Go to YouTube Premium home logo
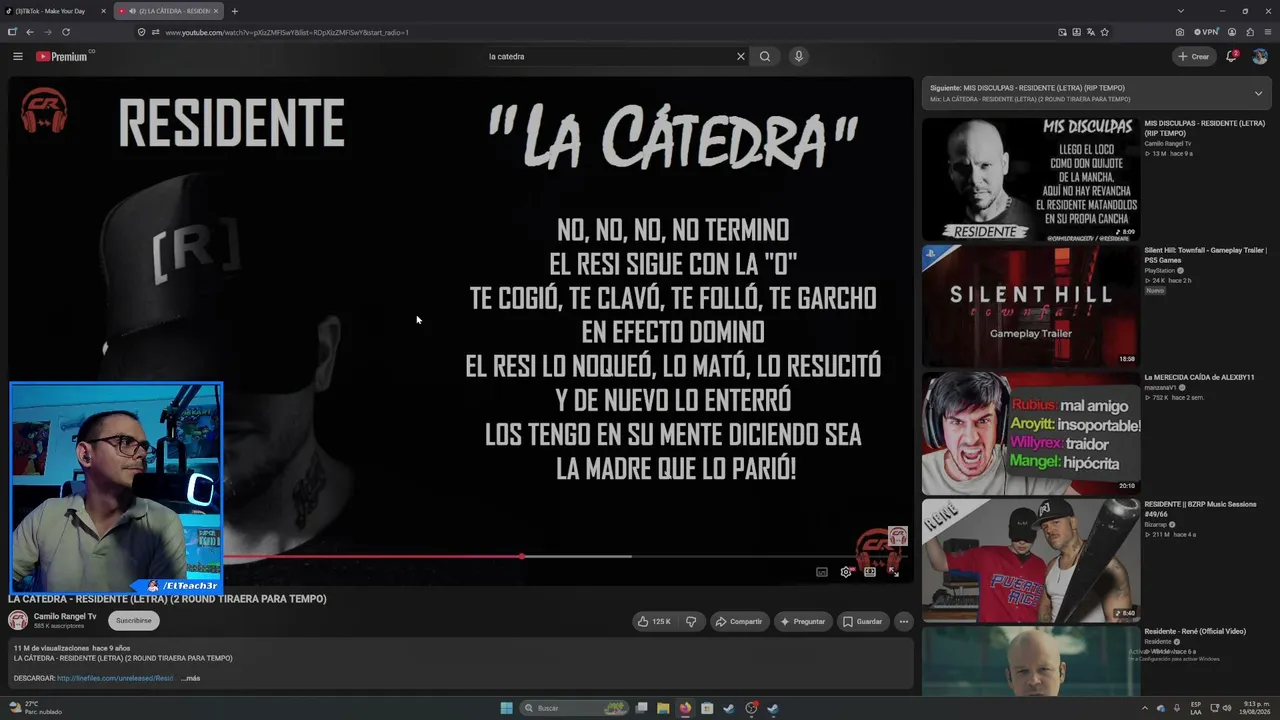Image resolution: width=1280 pixels, height=720 pixels. [64, 56]
